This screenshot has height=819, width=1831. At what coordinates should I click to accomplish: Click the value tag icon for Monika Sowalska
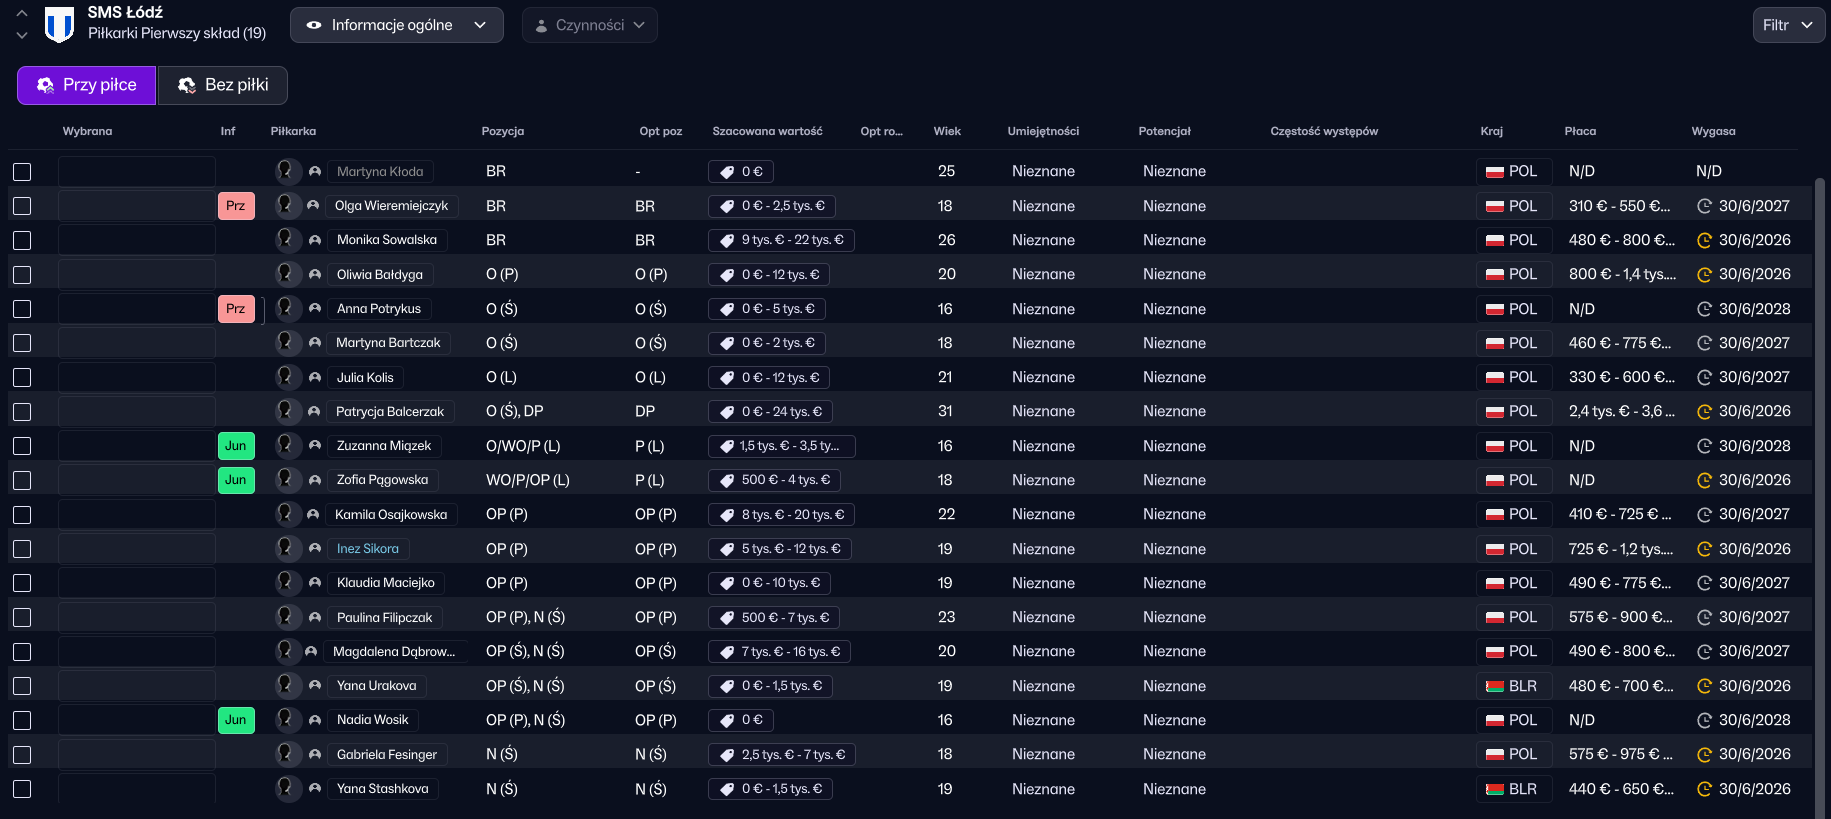pos(727,241)
